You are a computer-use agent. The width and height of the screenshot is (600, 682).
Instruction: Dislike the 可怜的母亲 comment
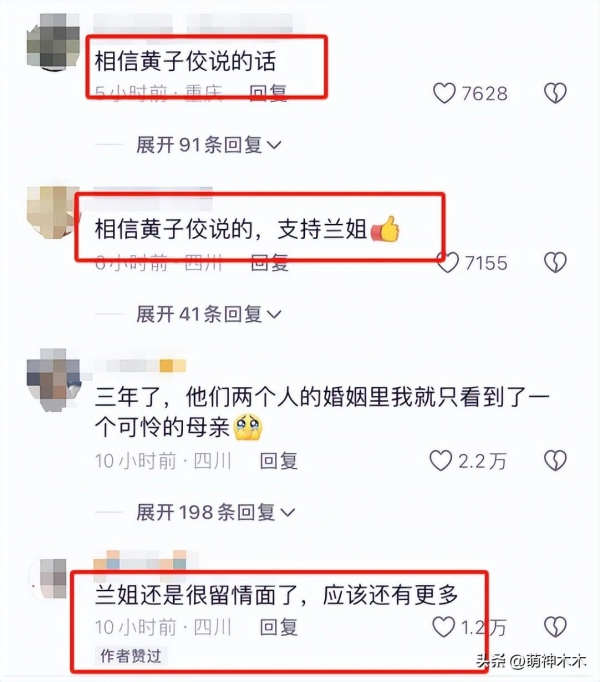[556, 460]
